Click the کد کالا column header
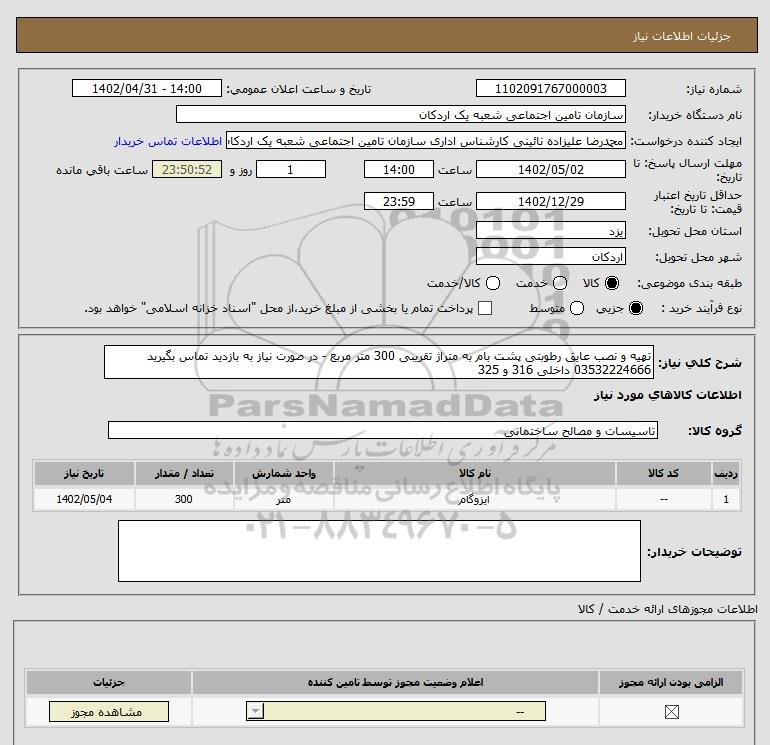Viewport: 770px width, 745px height. [x=663, y=473]
